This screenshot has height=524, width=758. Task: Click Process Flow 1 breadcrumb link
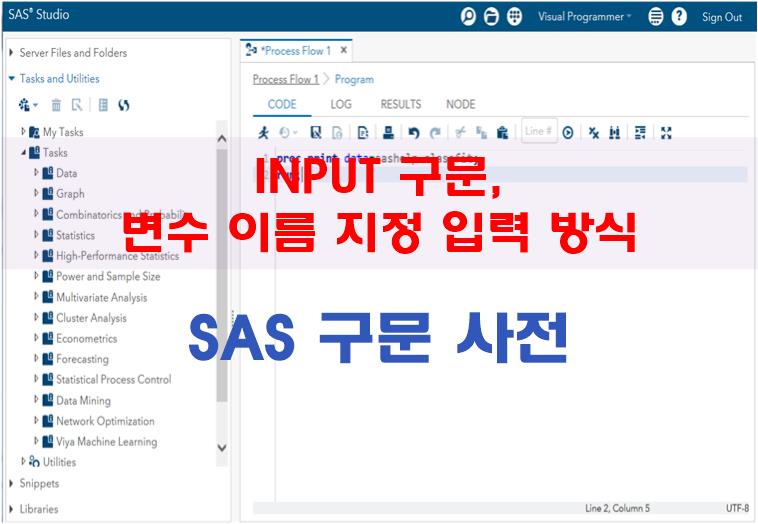[x=285, y=79]
